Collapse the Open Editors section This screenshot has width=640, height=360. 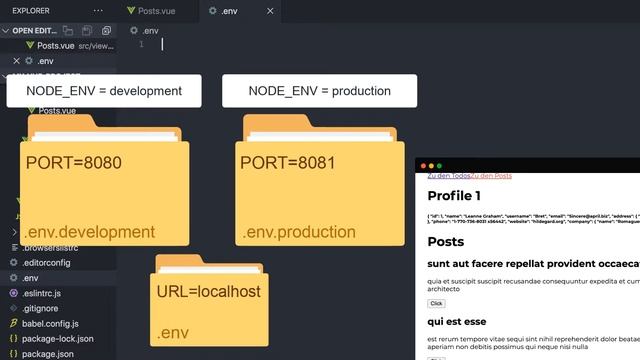tap(5, 31)
